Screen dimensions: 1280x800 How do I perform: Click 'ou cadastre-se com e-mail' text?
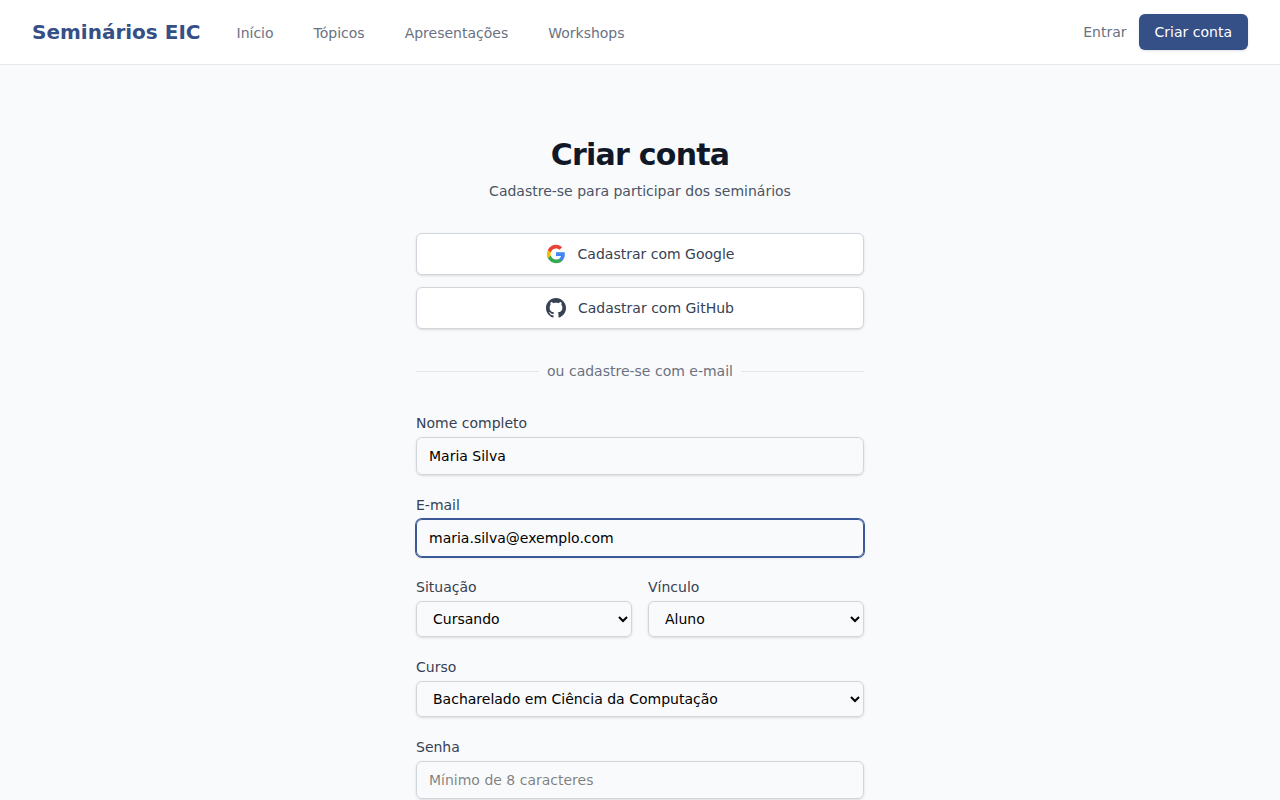[x=640, y=371]
